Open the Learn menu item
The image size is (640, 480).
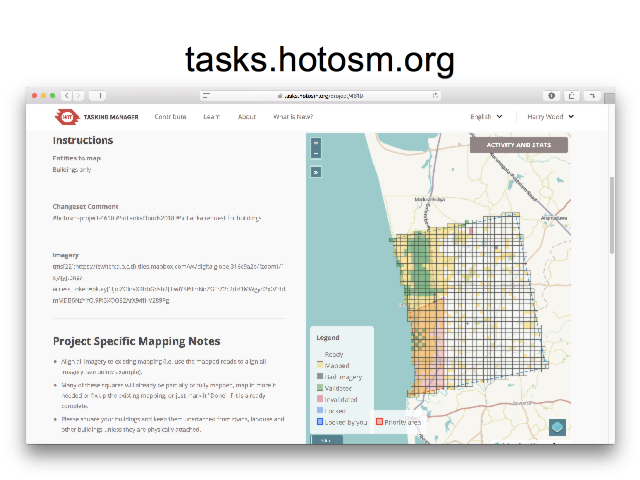[211, 117]
